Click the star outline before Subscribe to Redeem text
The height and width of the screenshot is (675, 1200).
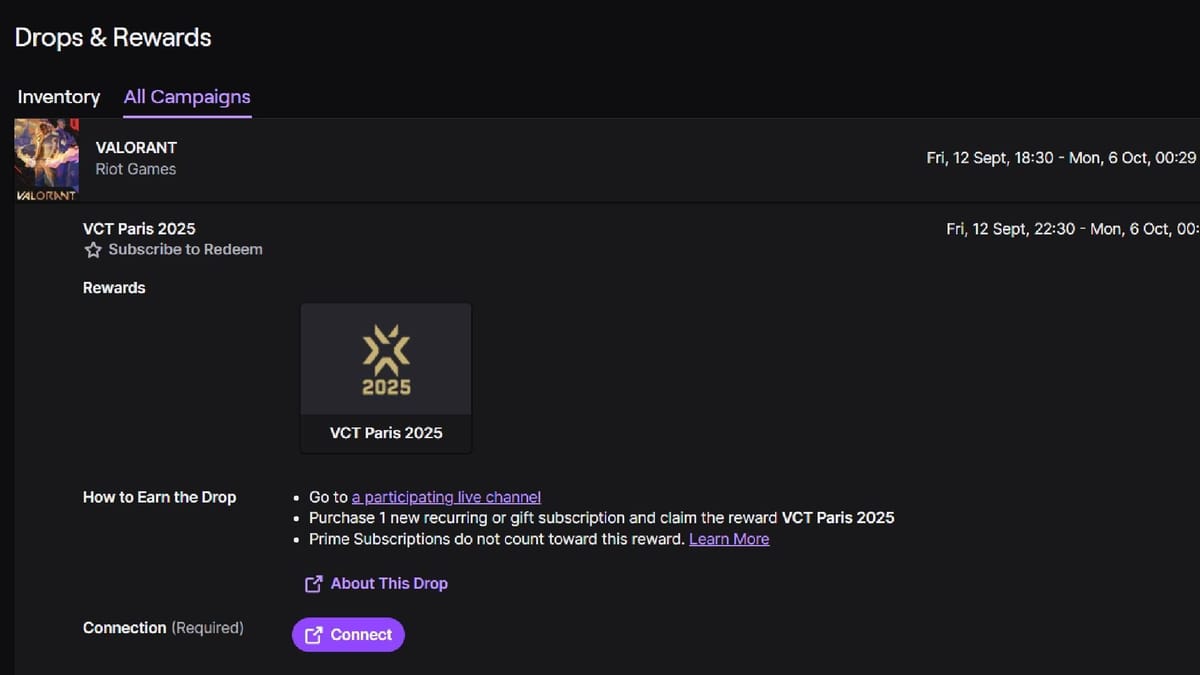93,249
